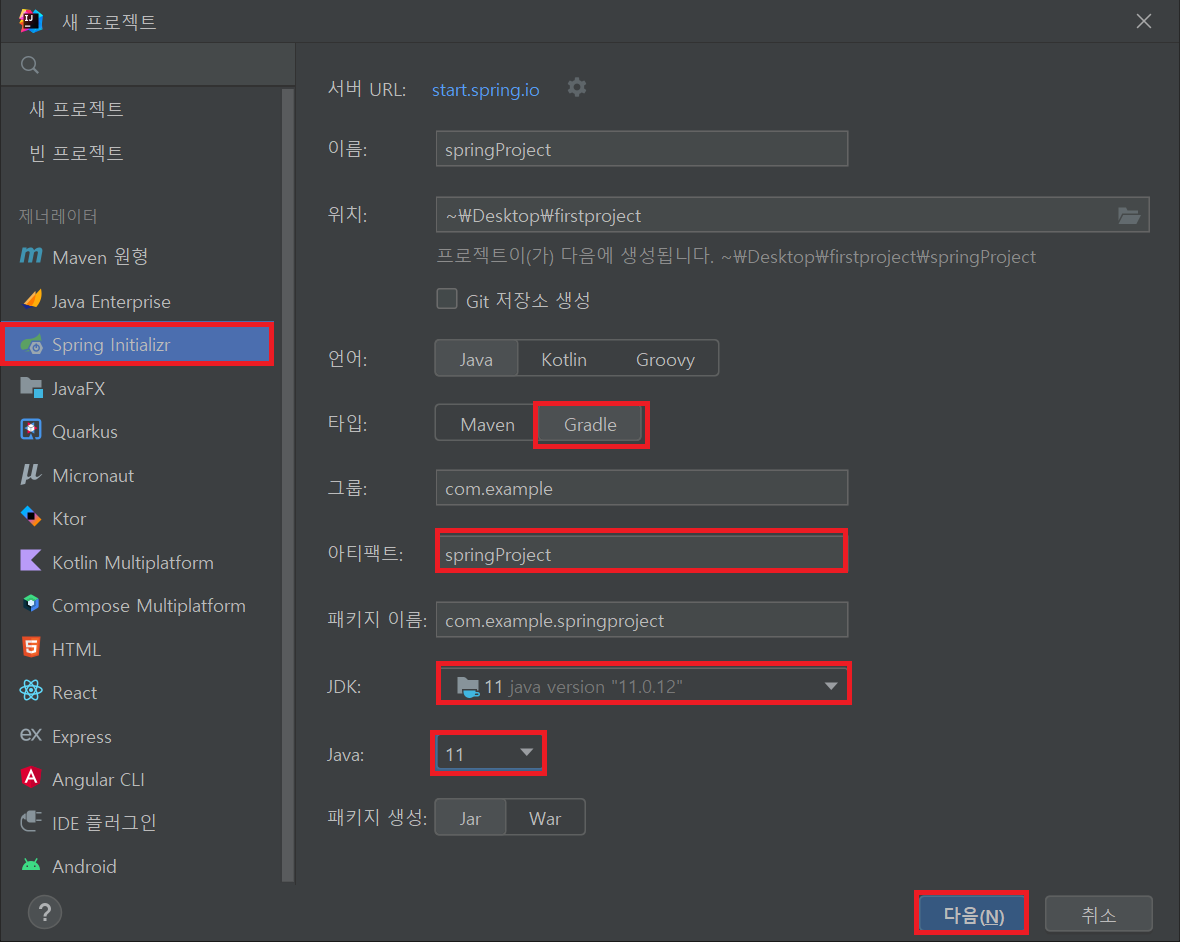1180x942 pixels.
Task: Select the Java Enterprise generator
Action: click(141, 300)
